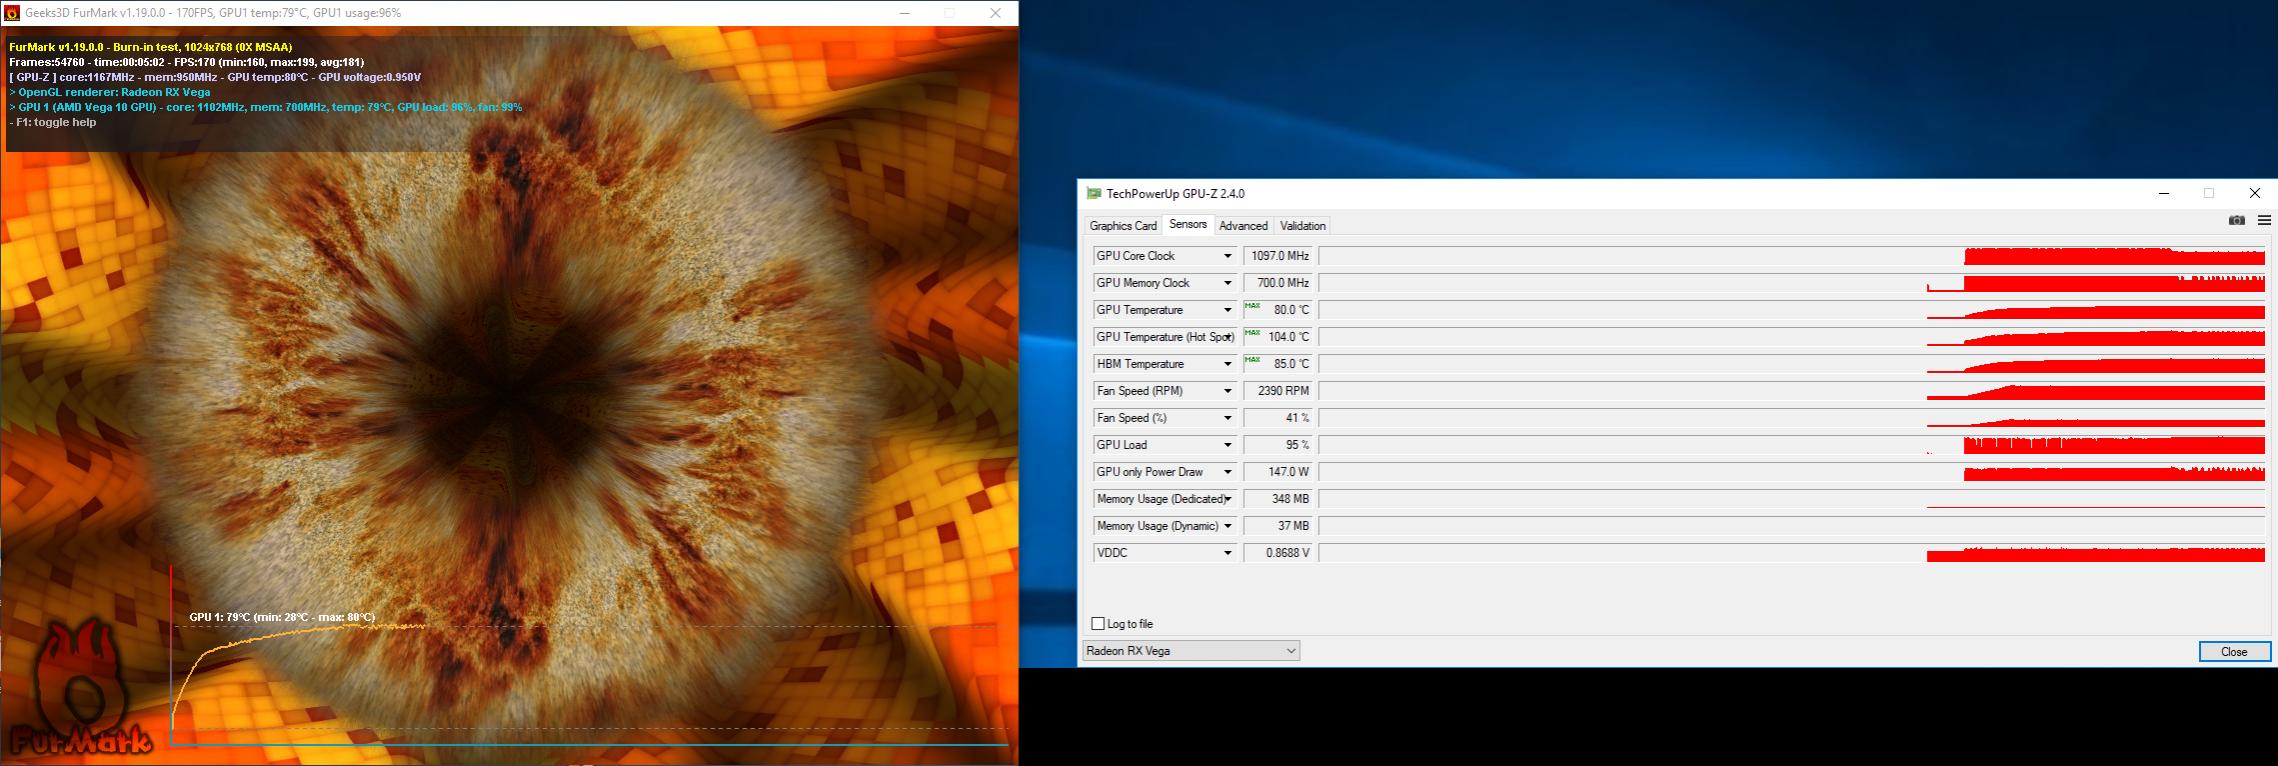
Task: Enable the Log to file checkbox
Action: (x=1098, y=624)
